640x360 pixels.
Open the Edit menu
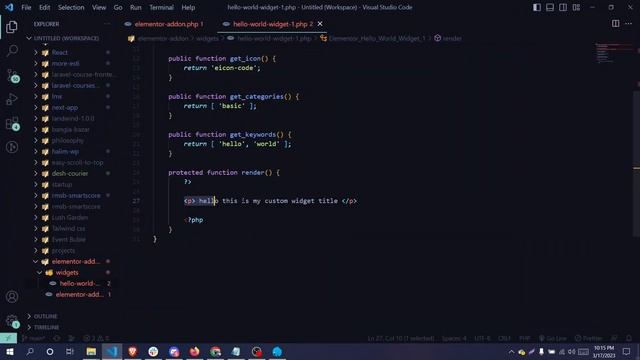tap(44, 7)
